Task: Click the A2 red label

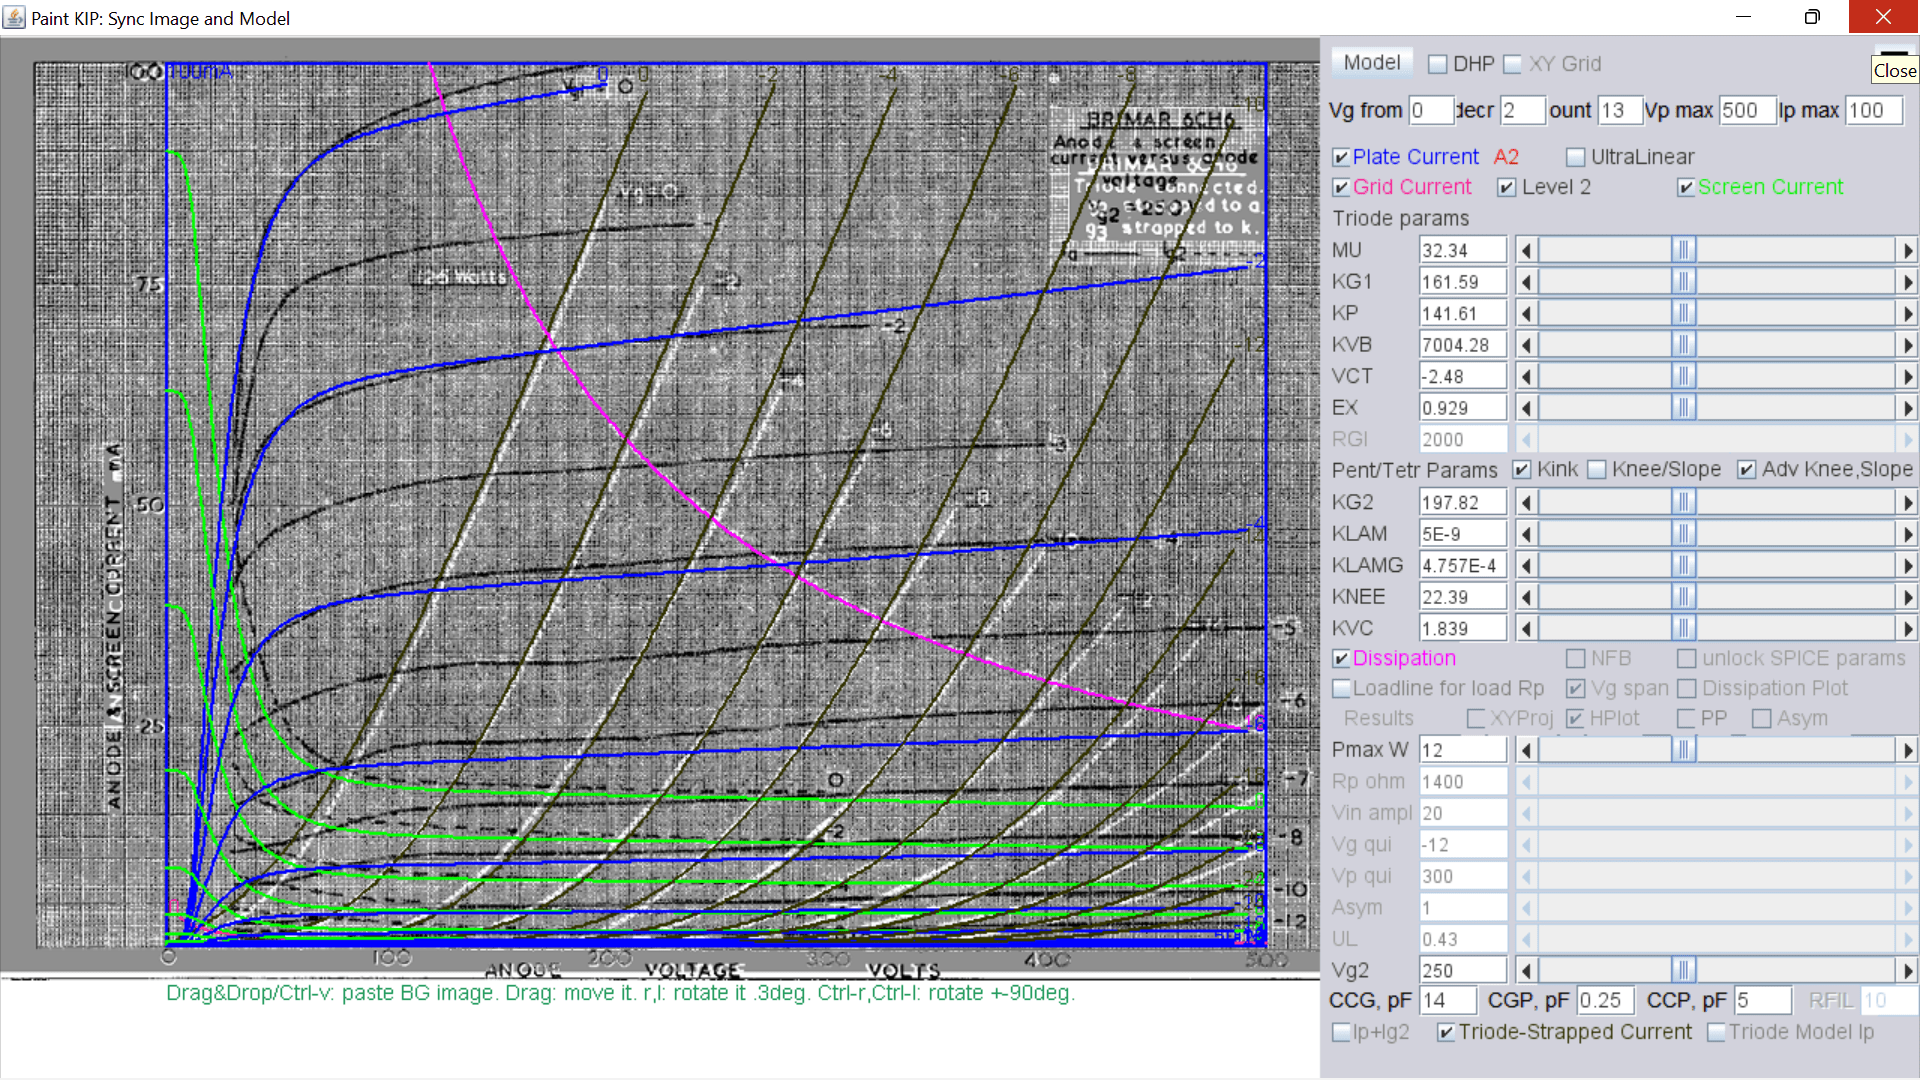Action: coord(1506,157)
